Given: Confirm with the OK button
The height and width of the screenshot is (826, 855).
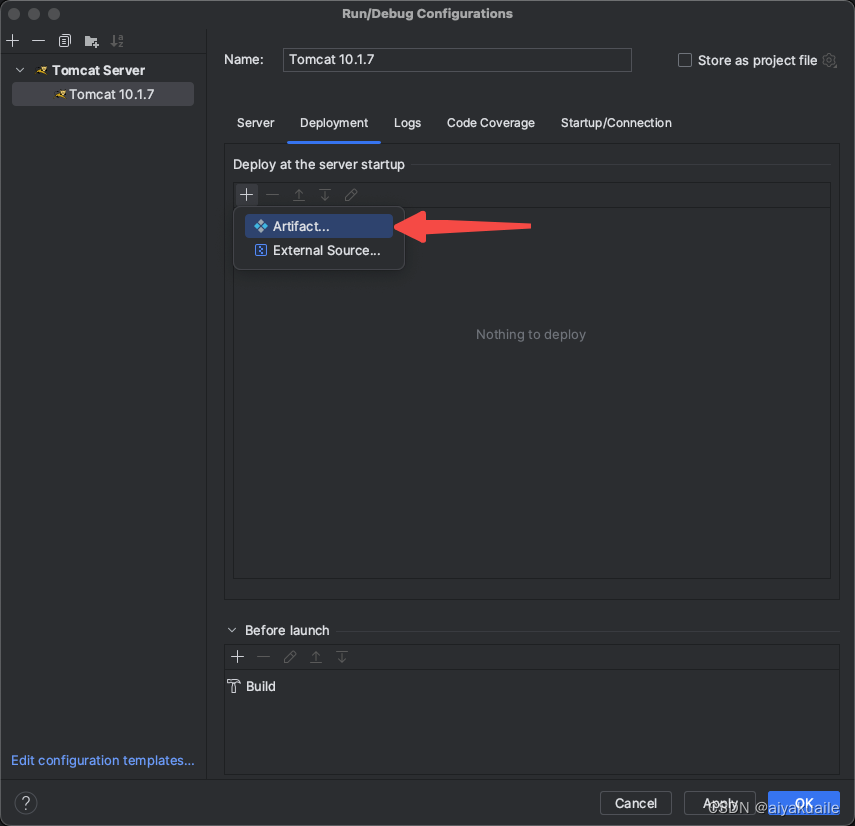Looking at the screenshot, I should (804, 803).
